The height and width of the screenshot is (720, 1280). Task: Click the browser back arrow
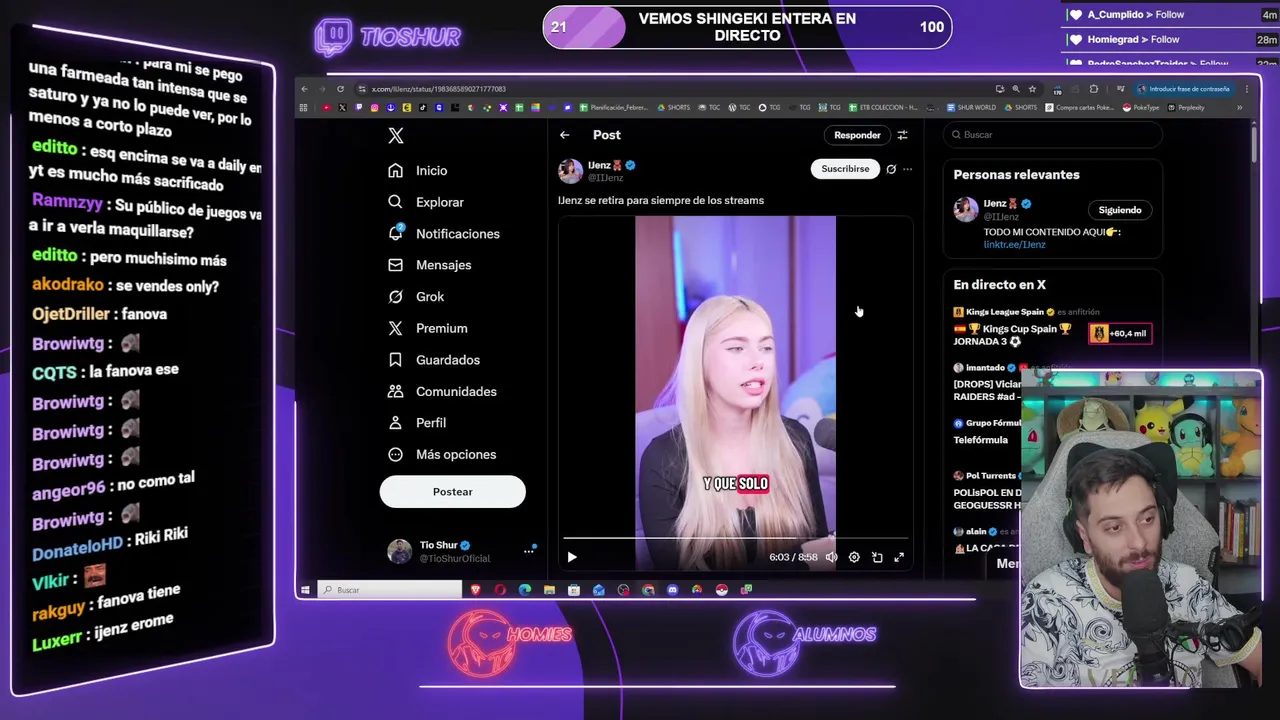[x=305, y=89]
